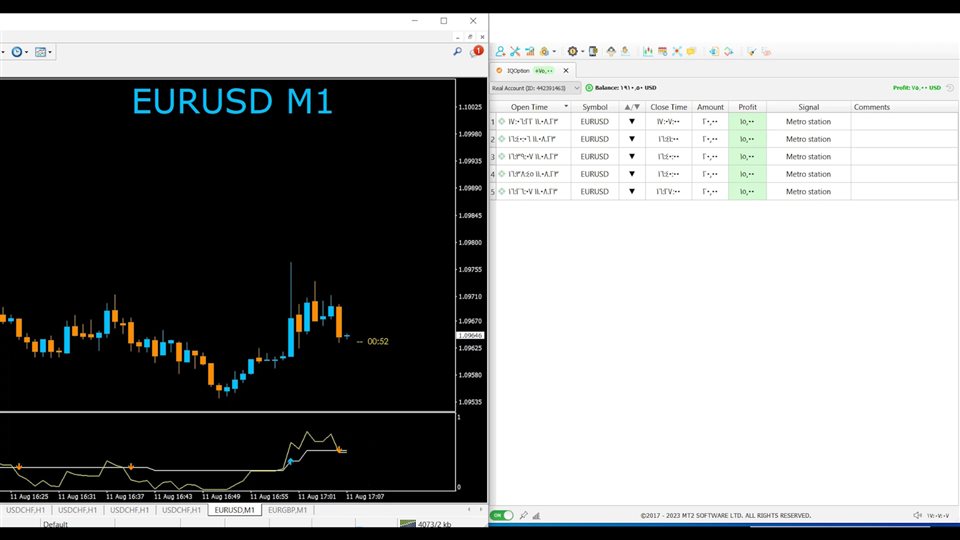The width and height of the screenshot is (960, 540).
Task: Switch to the EURUSD,M1 chart tab
Action: tap(234, 510)
